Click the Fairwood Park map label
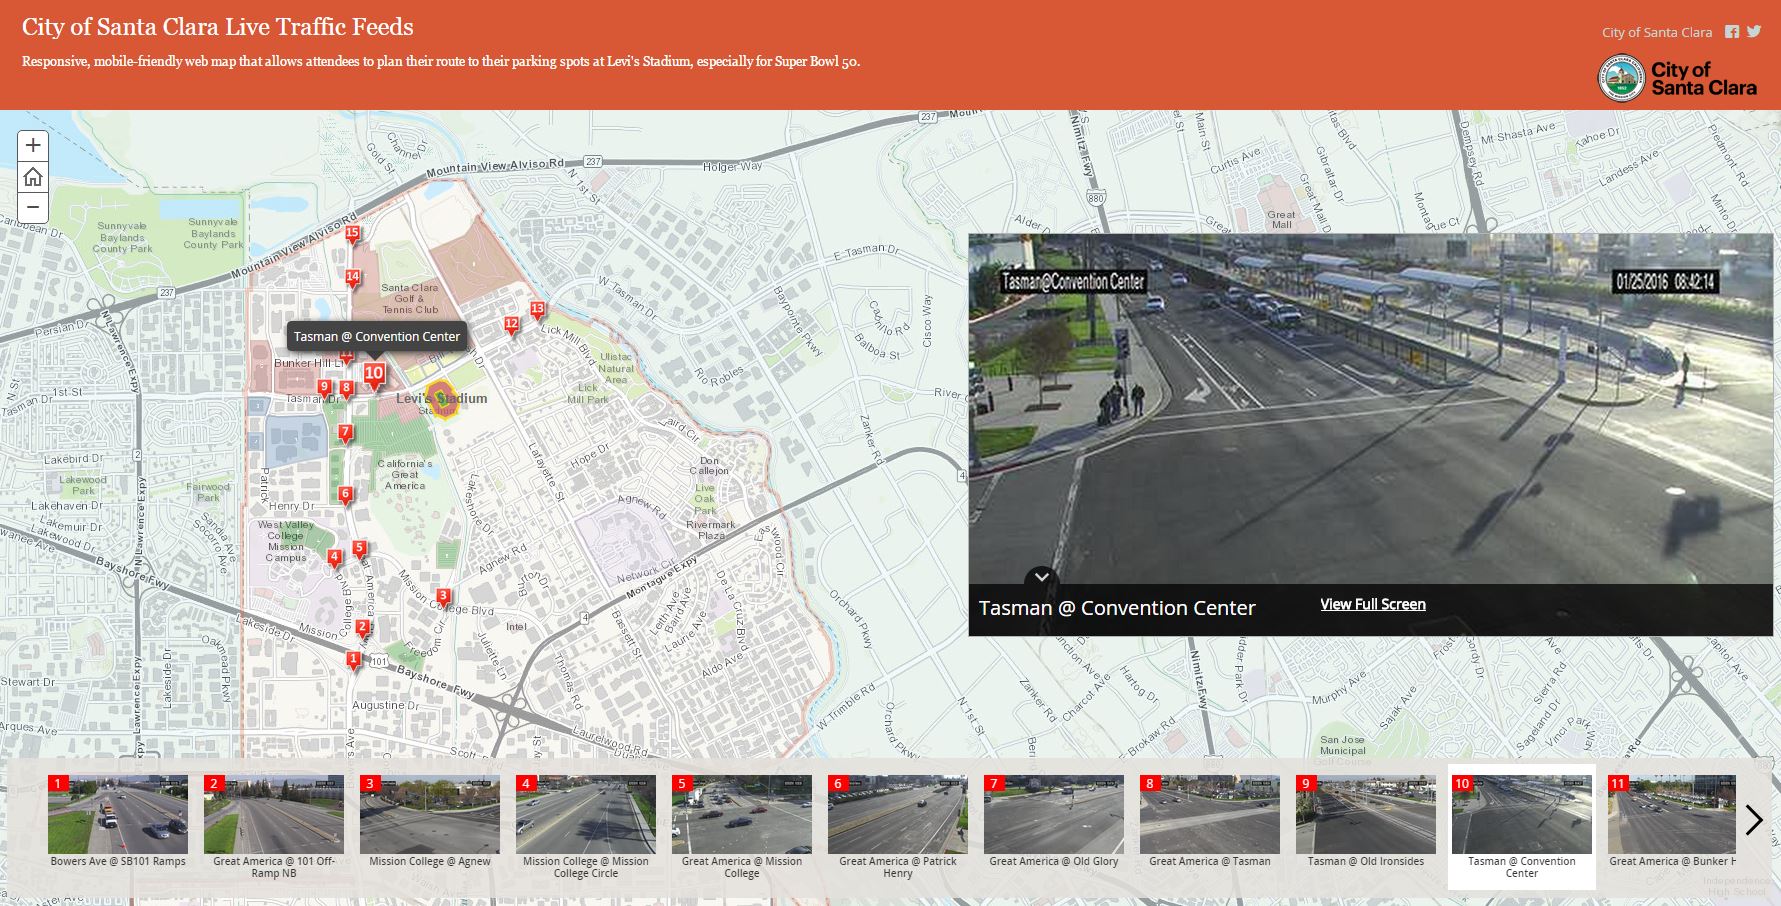 point(208,492)
